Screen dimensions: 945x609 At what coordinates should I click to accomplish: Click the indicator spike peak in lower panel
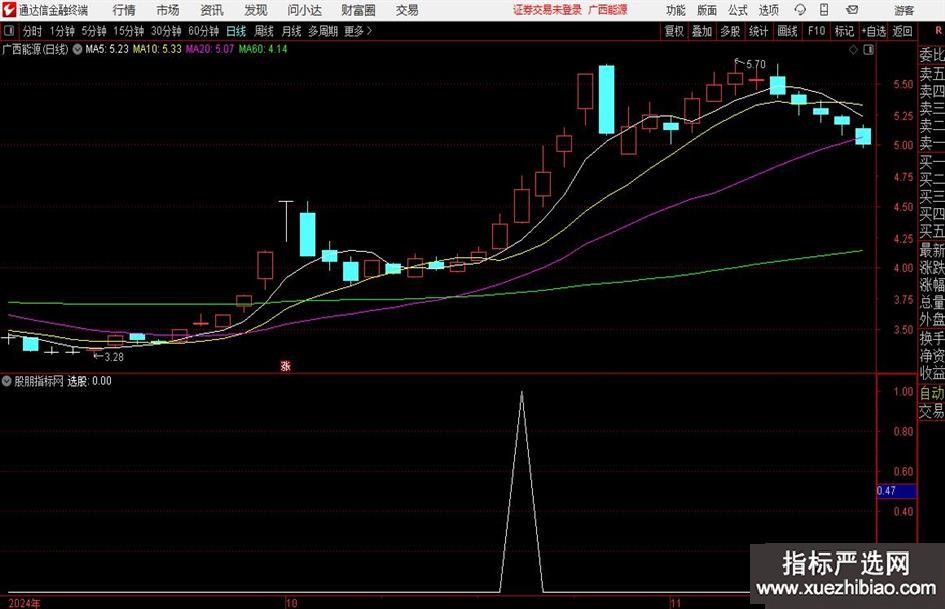coord(521,393)
